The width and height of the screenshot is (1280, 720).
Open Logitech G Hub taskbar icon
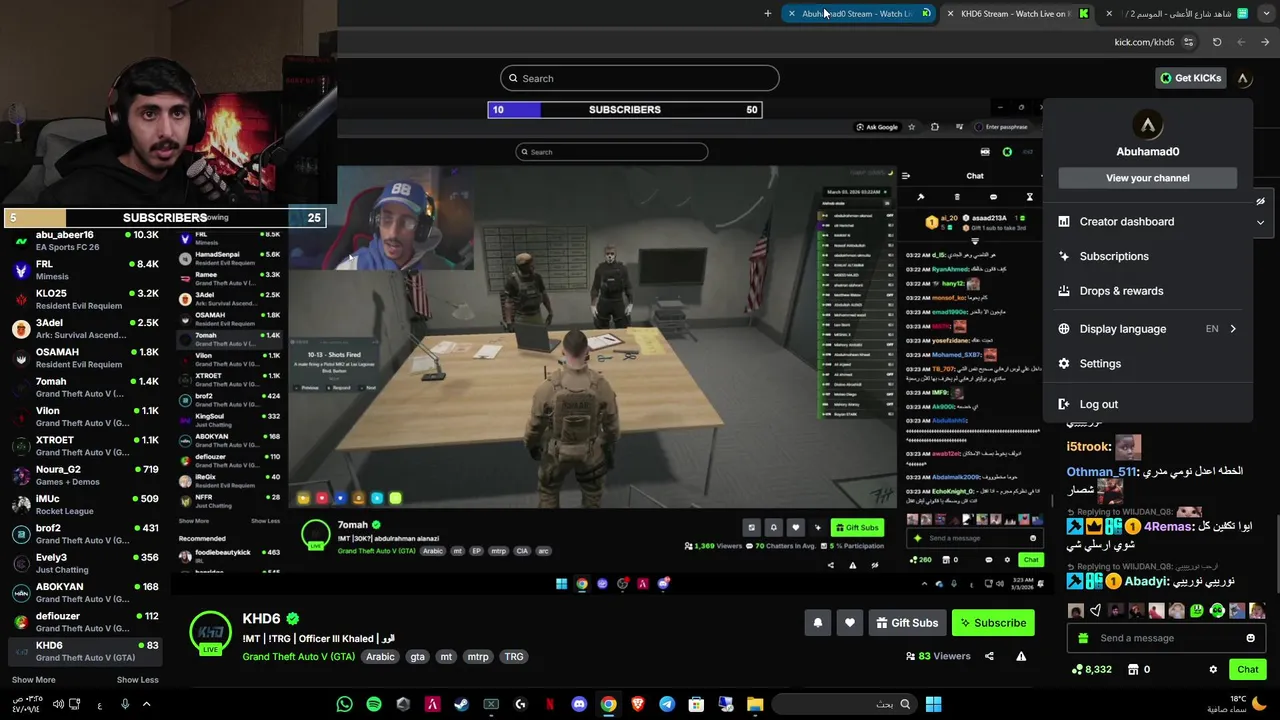coord(520,704)
